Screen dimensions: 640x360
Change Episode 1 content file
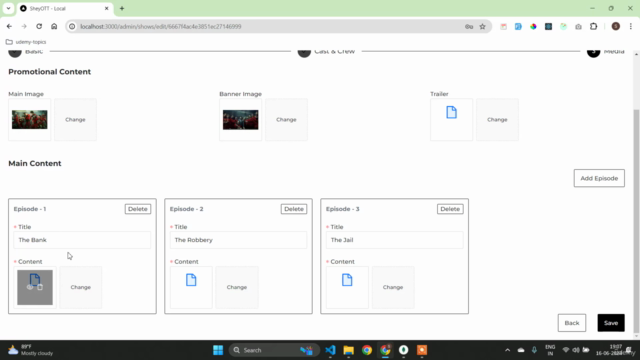pyautogui.click(x=81, y=287)
